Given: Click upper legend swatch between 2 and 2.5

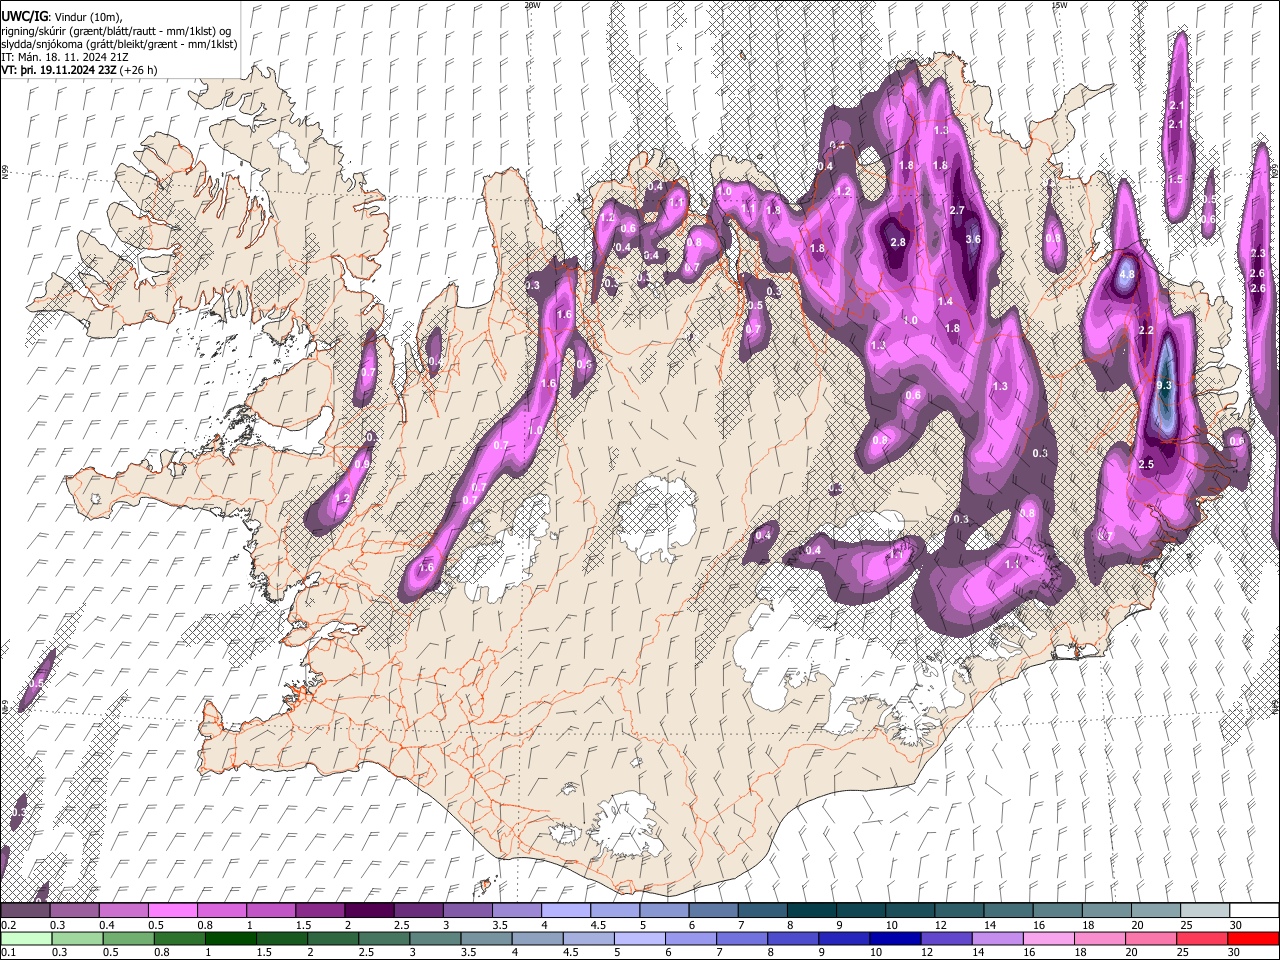Looking at the screenshot, I should (369, 910).
